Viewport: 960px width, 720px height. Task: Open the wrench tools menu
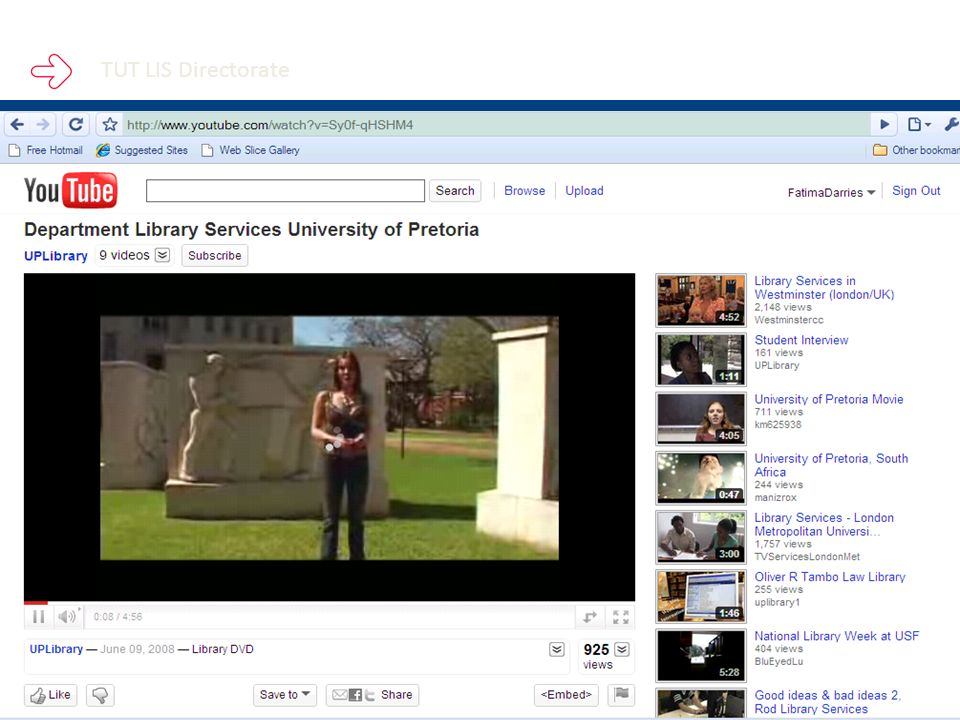click(x=951, y=124)
